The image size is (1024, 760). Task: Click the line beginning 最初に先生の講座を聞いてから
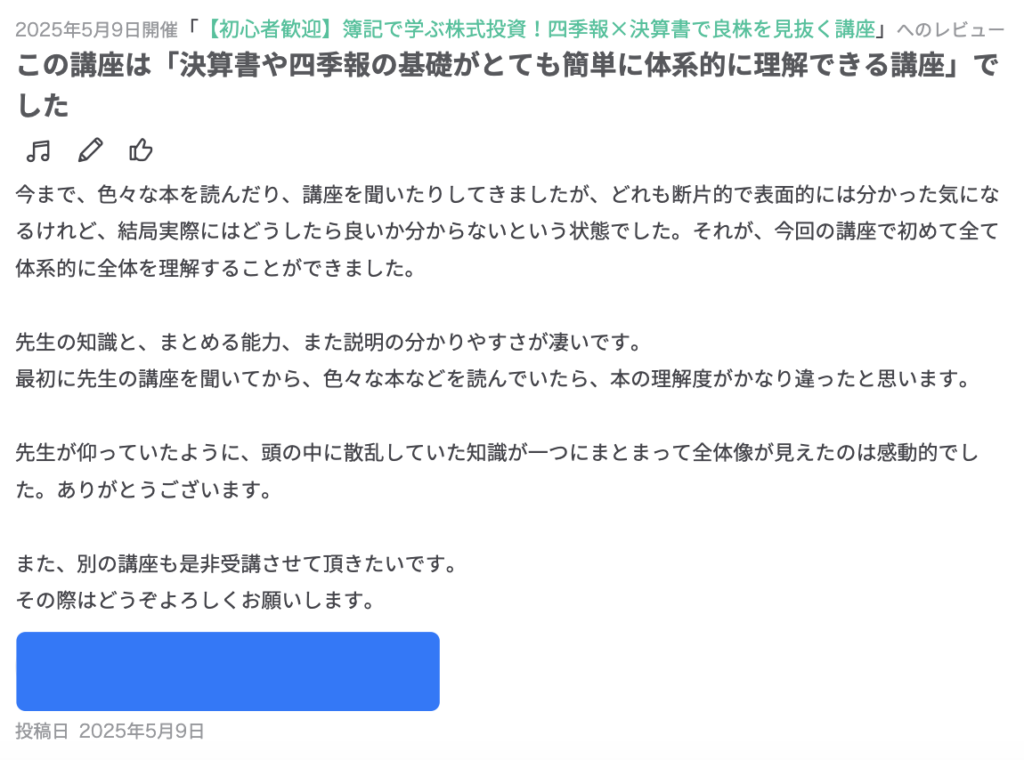(x=493, y=380)
